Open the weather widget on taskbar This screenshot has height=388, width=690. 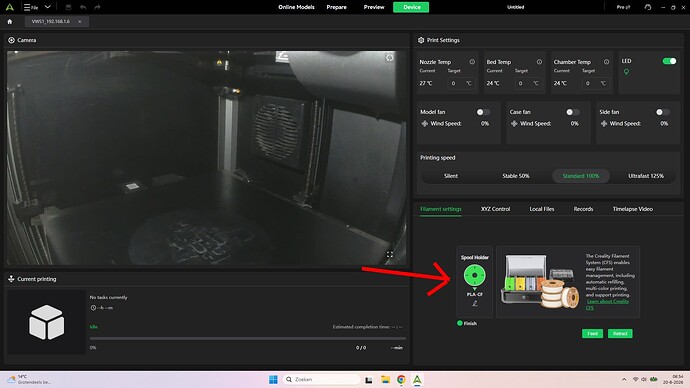(x=29, y=379)
